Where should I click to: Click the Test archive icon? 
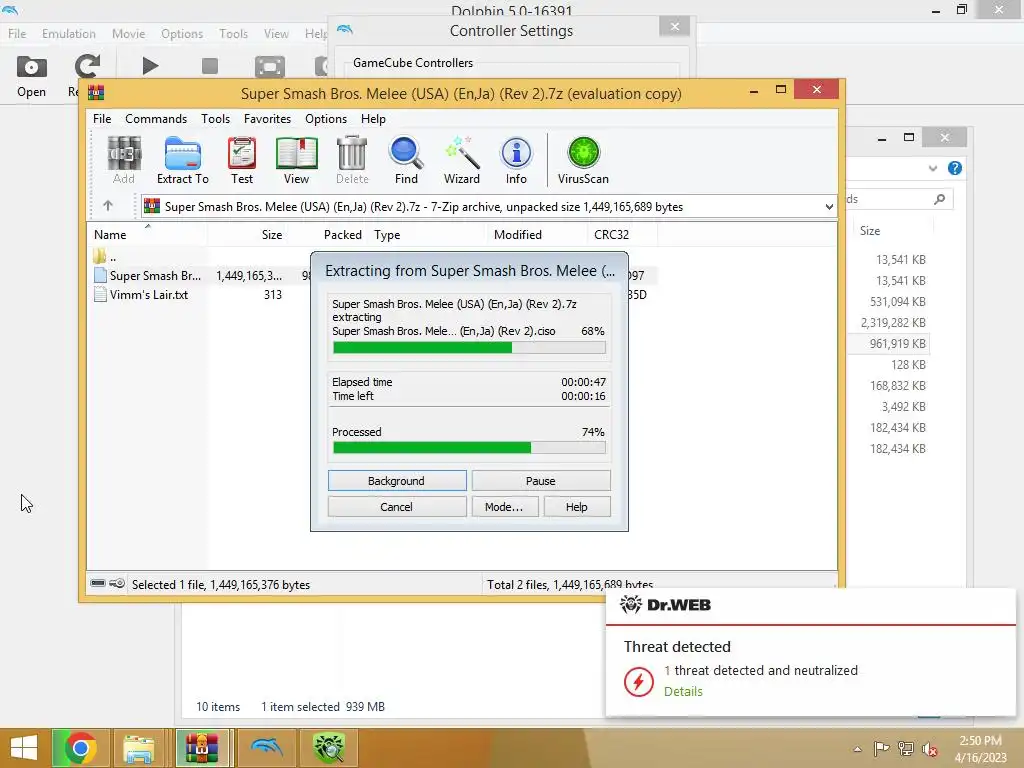(242, 160)
